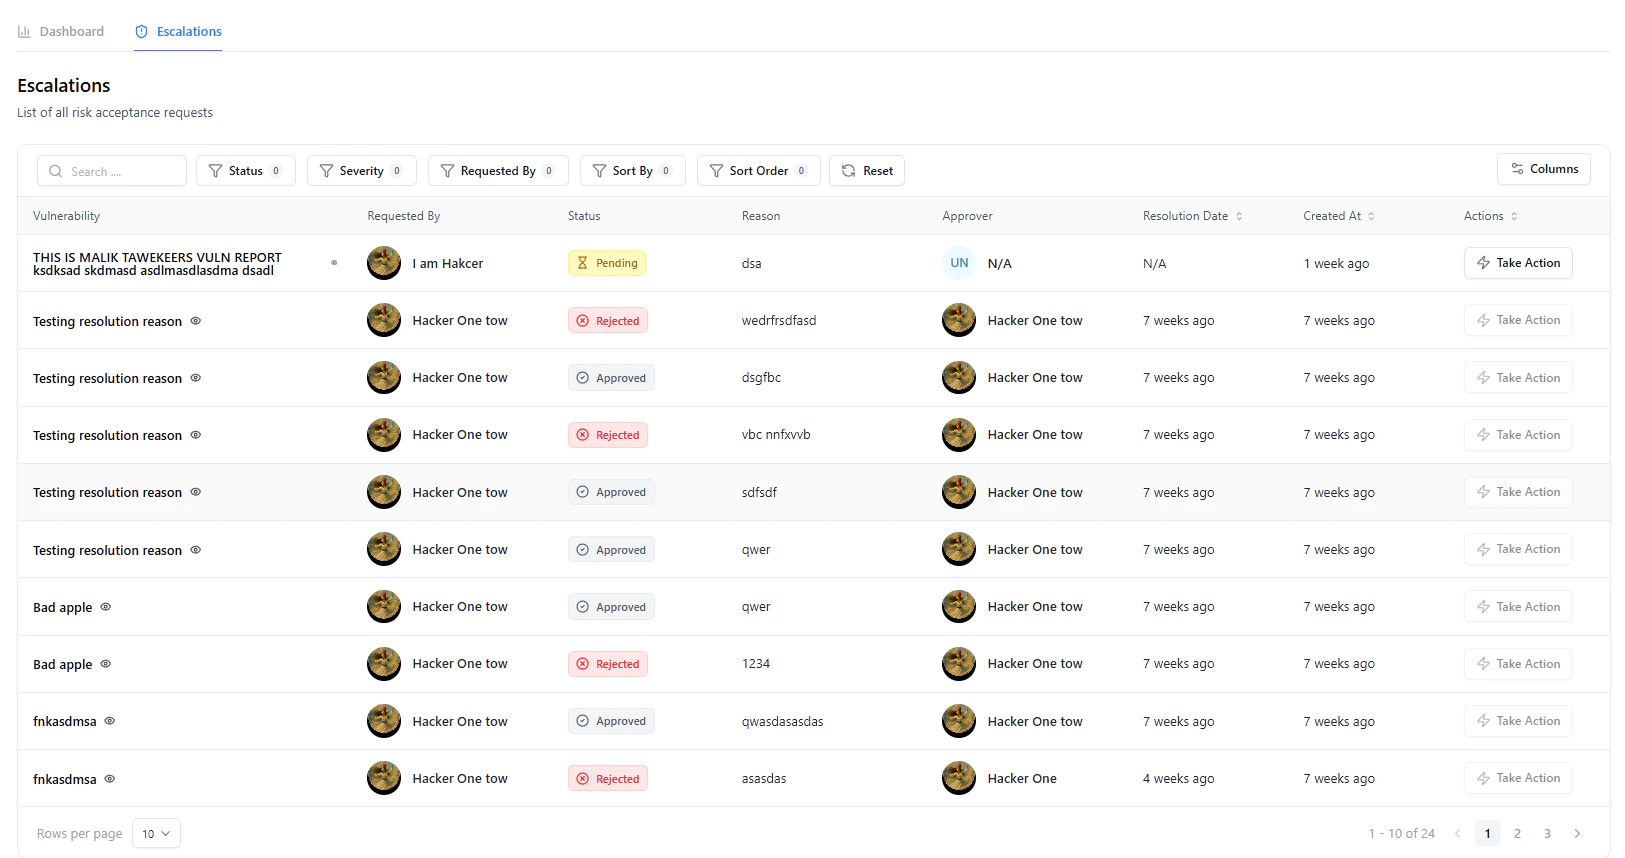Screen dimensions: 1625x858
Task: Click Rejected badge in wedrfrsdfasd row
Action: [608, 321]
